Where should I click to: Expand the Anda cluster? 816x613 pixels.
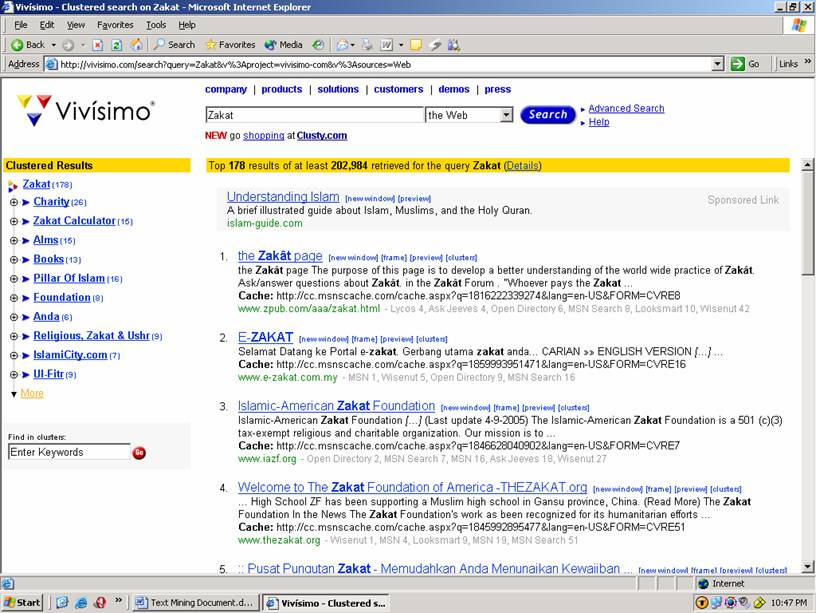click(14, 317)
